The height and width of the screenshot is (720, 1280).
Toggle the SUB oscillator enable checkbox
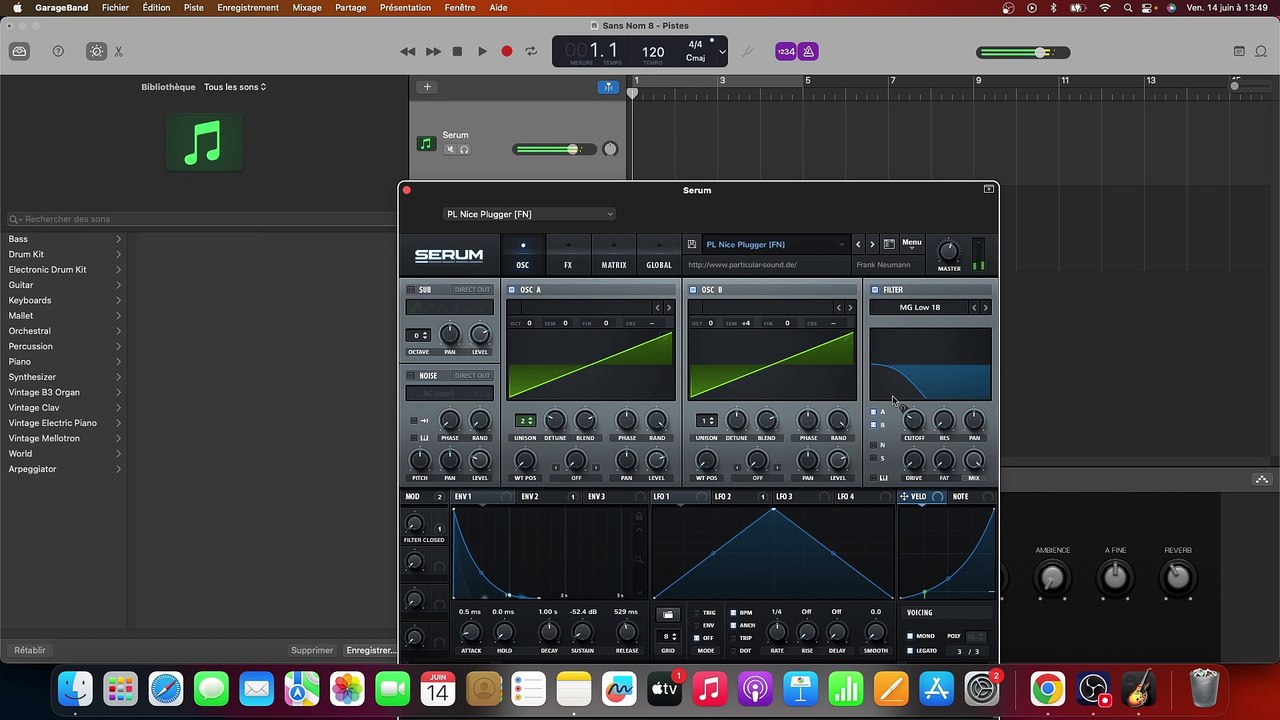(x=411, y=290)
